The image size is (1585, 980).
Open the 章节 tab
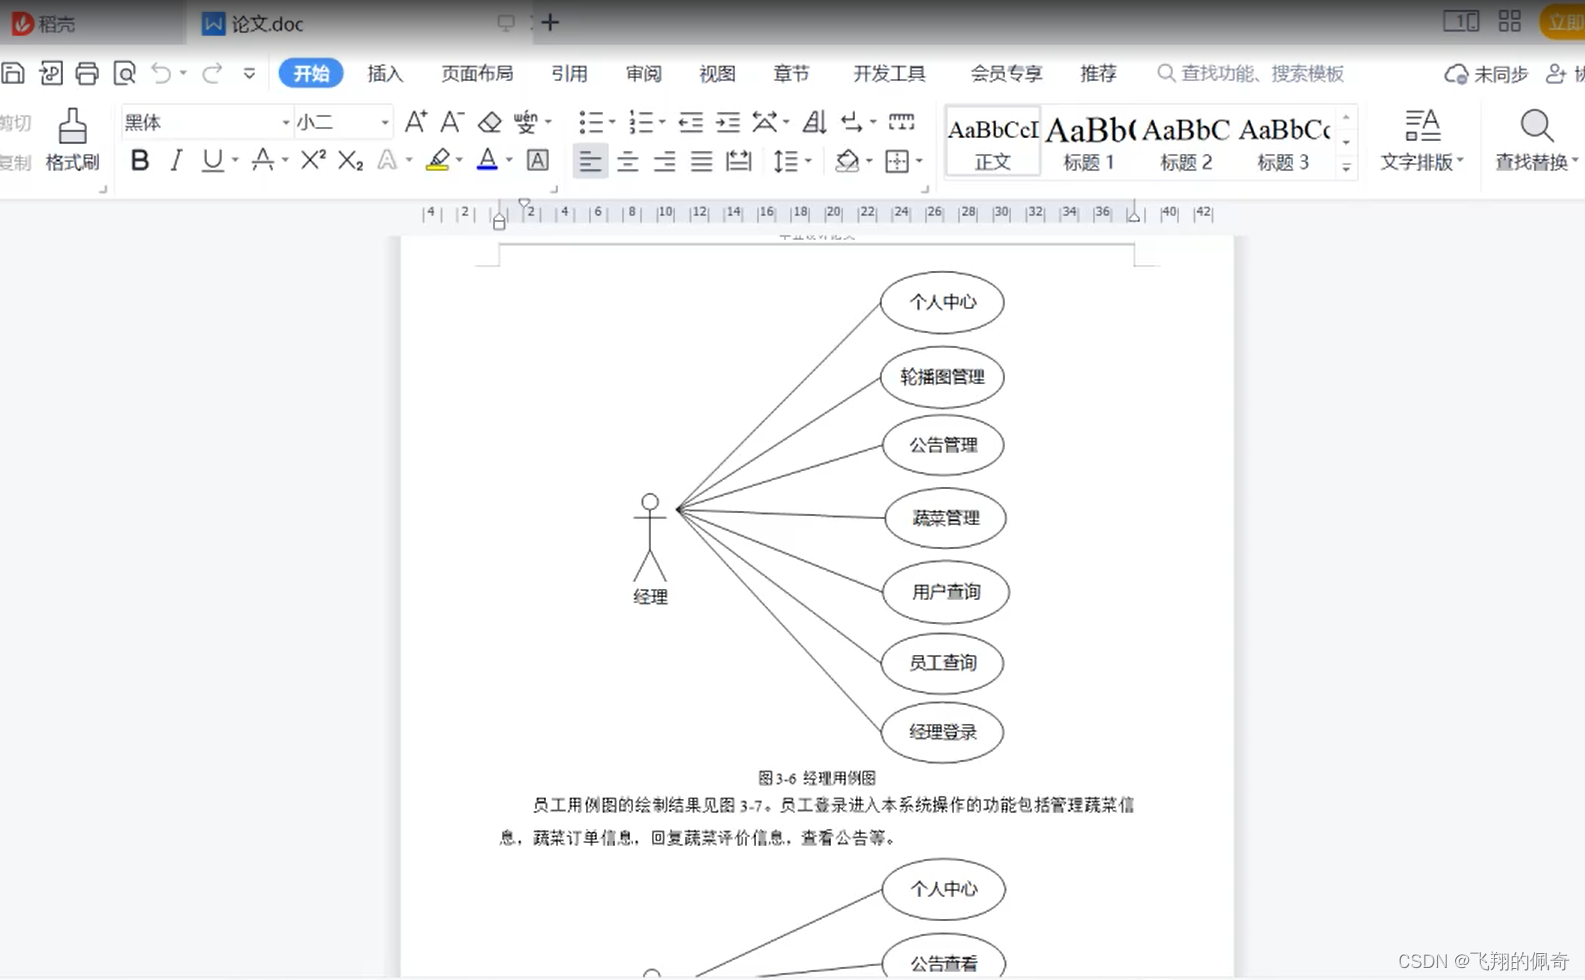(791, 73)
